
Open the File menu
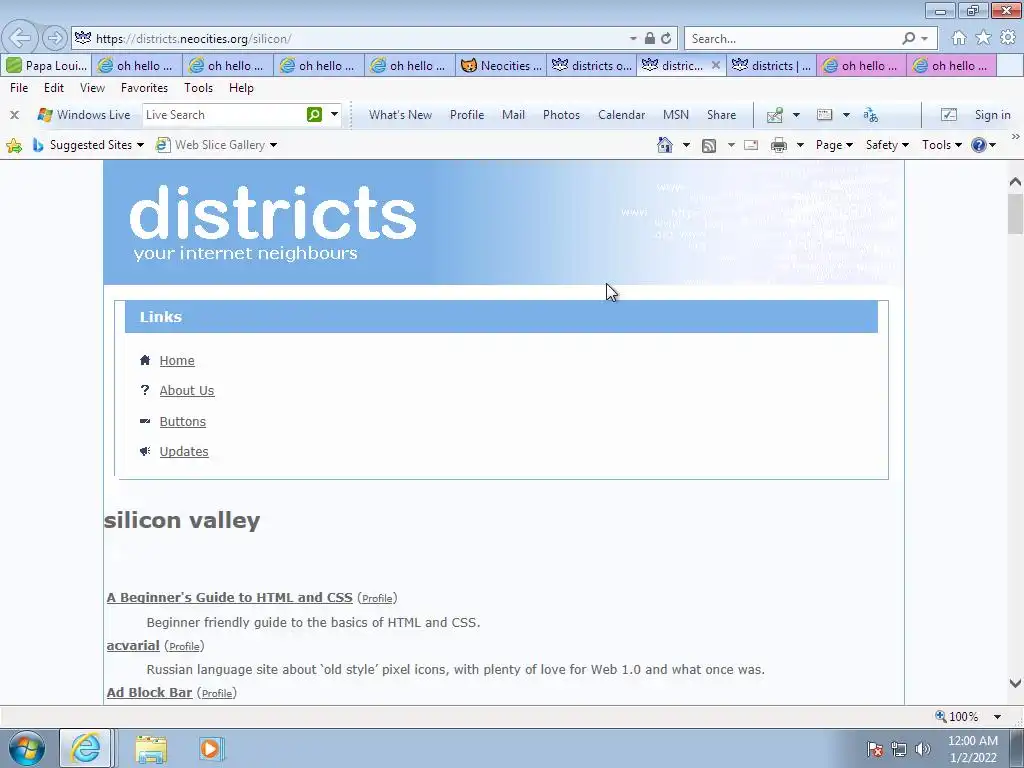coord(19,88)
